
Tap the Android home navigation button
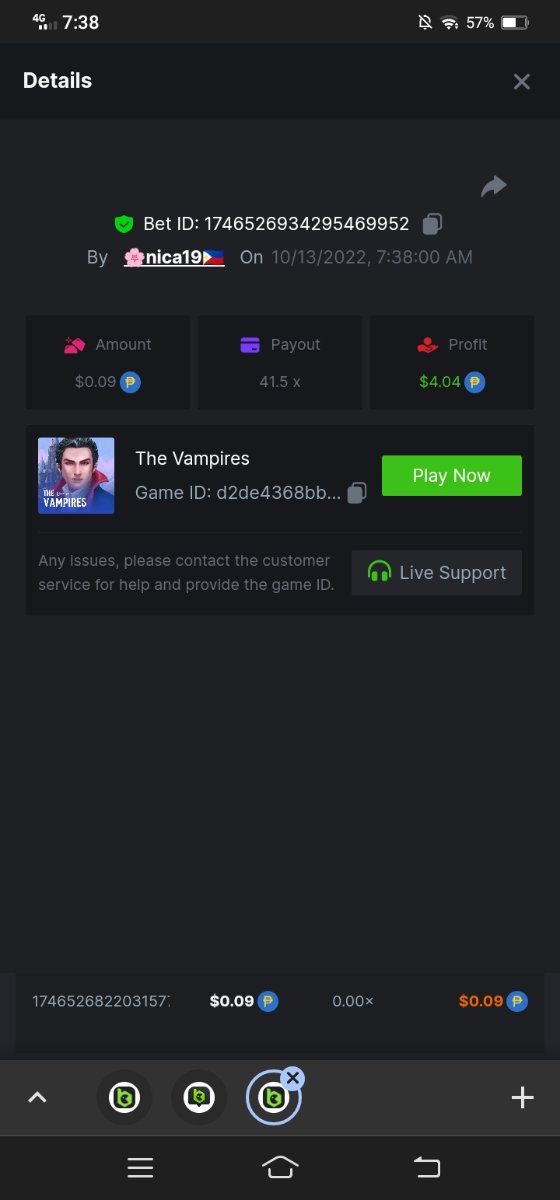point(280,1167)
